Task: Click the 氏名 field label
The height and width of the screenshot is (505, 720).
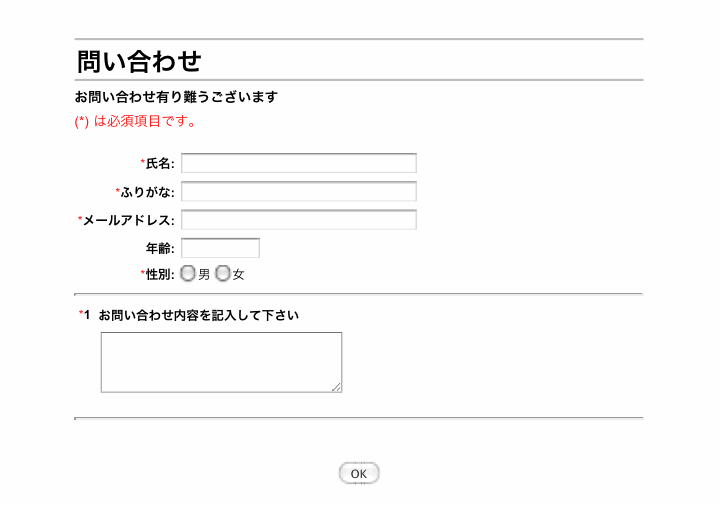Action: click(x=160, y=163)
